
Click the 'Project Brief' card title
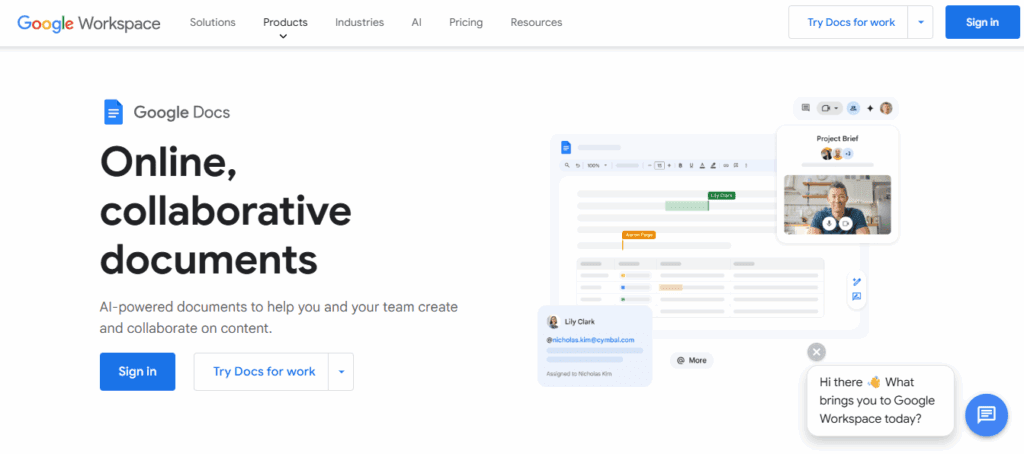click(837, 138)
